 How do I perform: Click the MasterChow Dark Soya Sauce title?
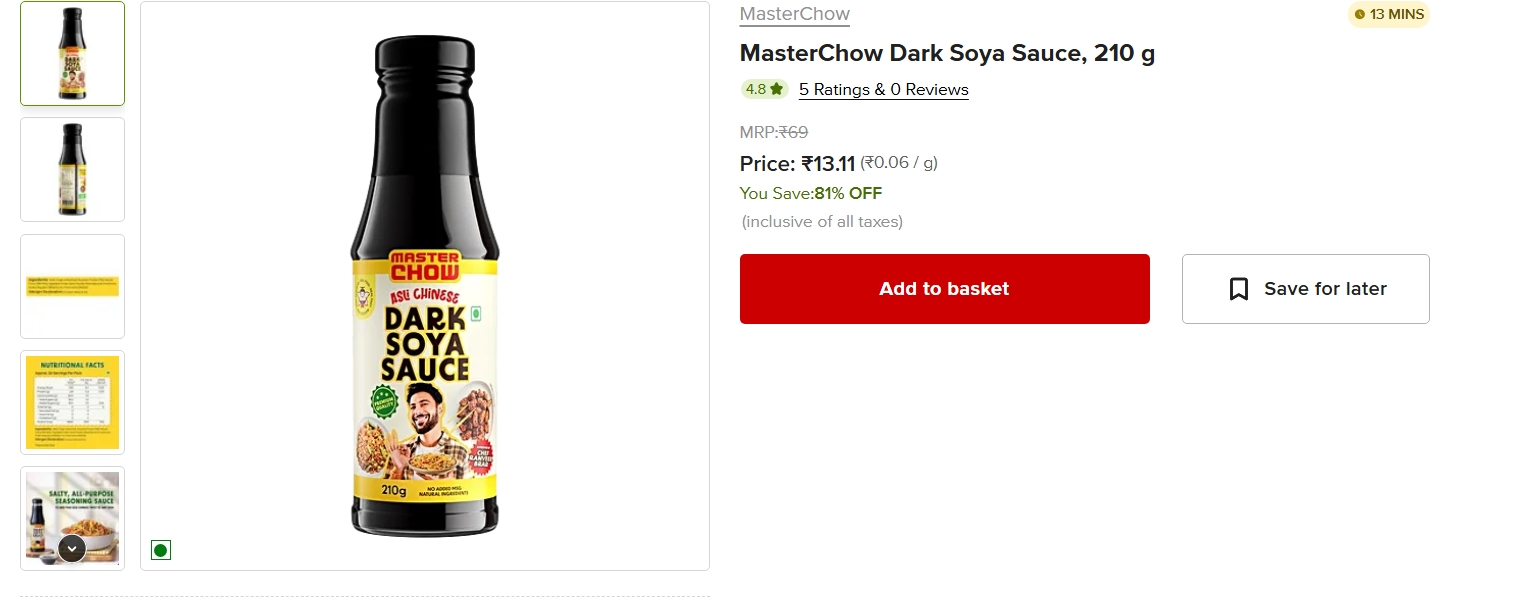947,53
